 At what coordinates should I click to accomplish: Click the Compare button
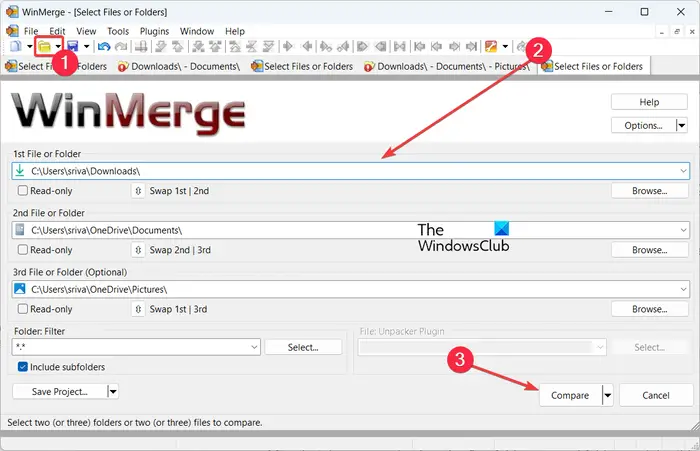[x=570, y=395]
